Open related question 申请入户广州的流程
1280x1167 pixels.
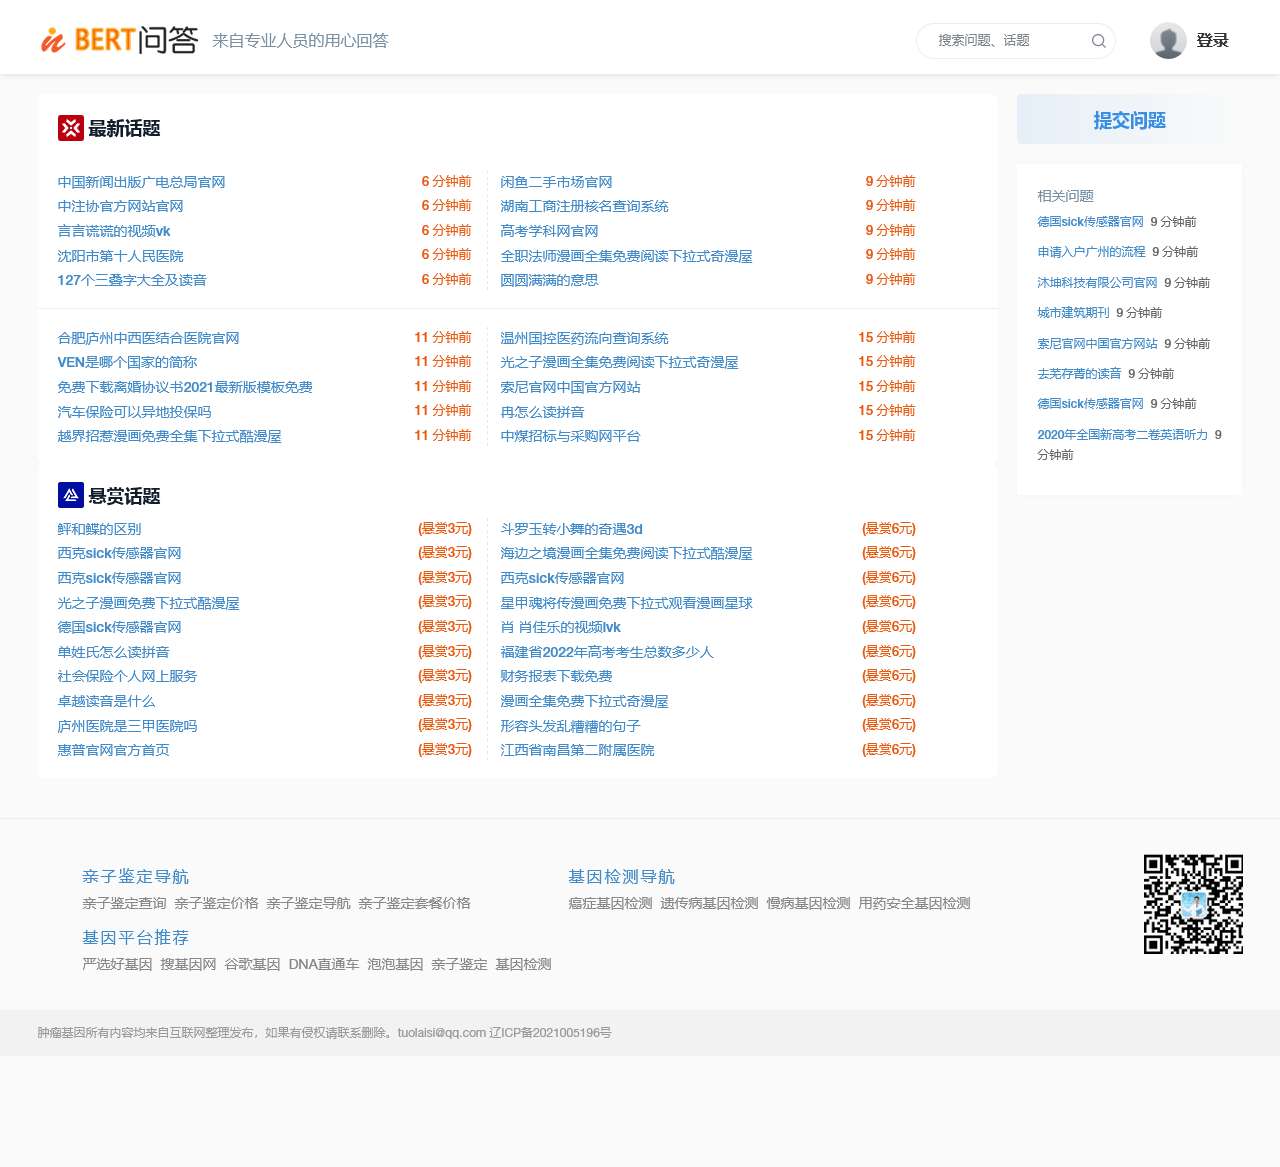click(x=1091, y=252)
